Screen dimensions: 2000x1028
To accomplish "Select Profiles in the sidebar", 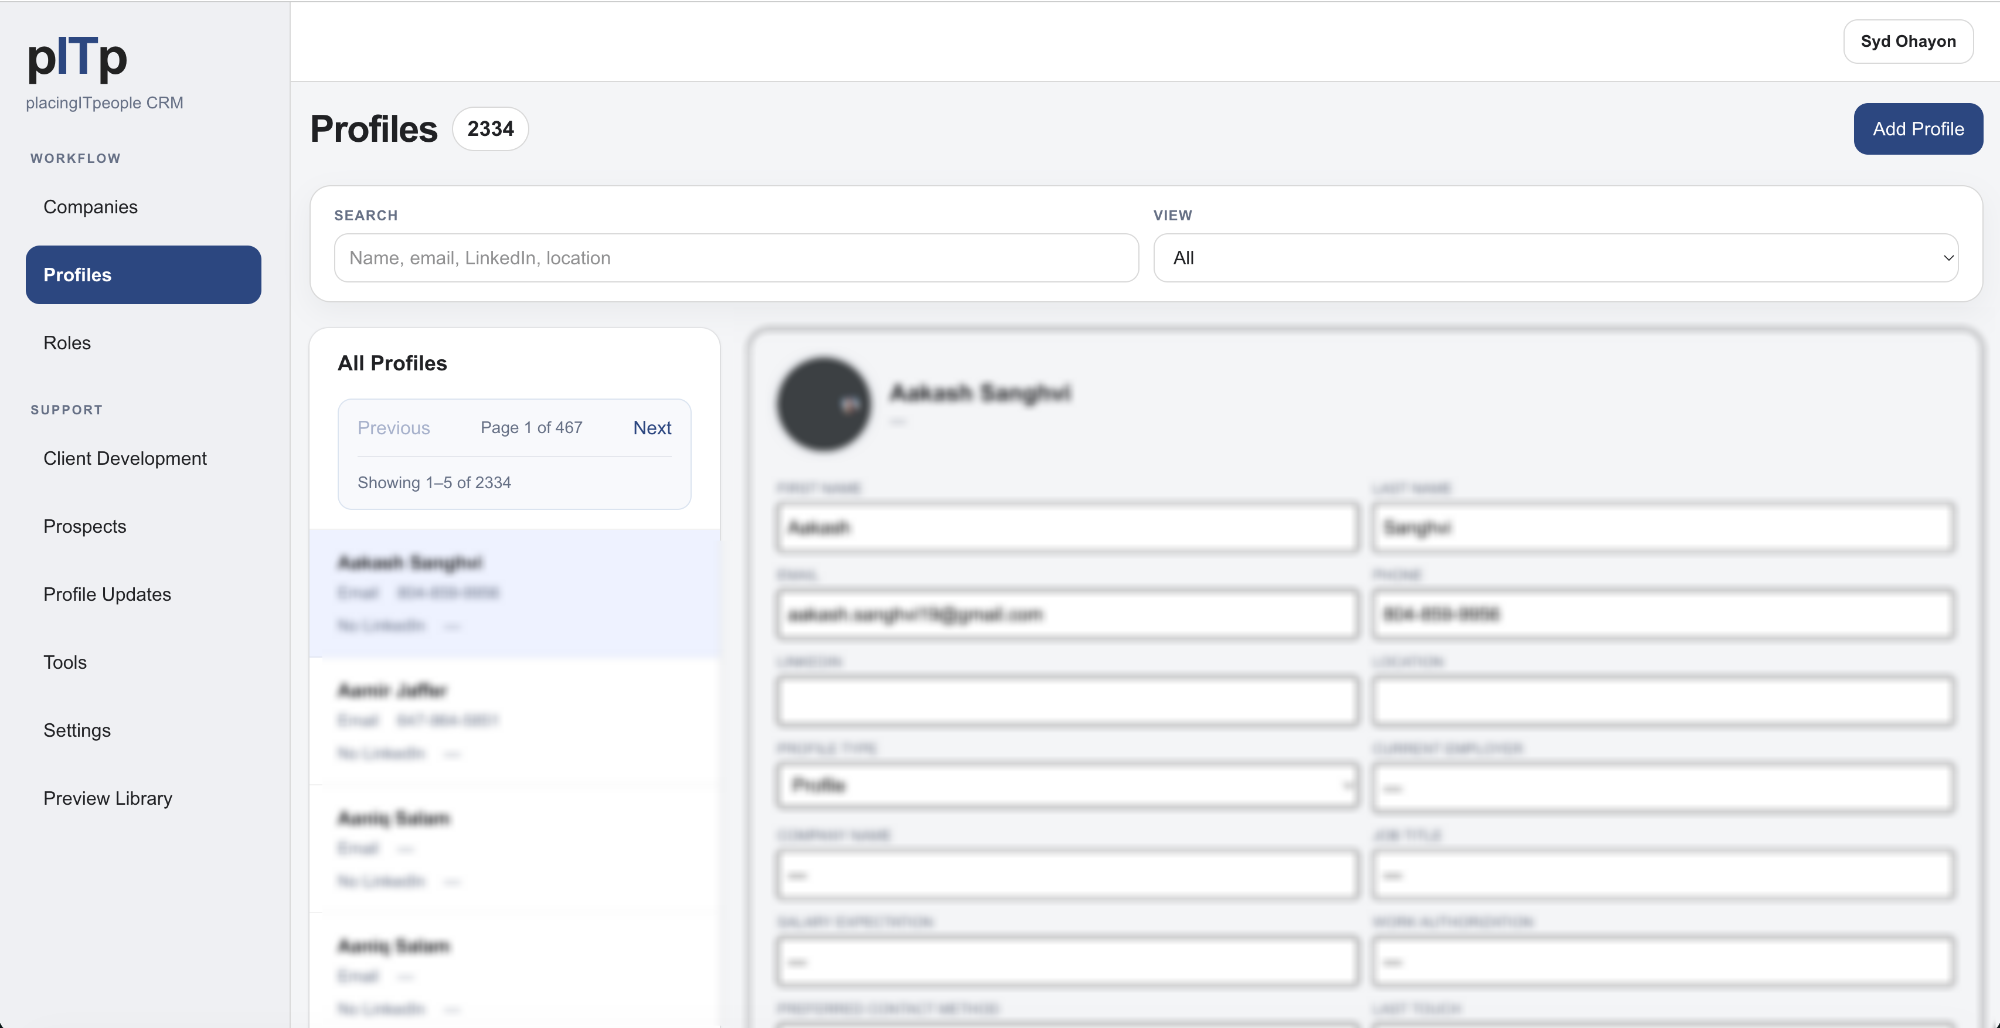I will coord(143,275).
